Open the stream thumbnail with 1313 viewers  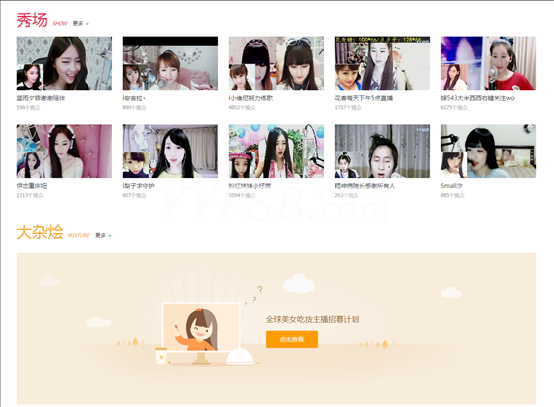(64, 151)
